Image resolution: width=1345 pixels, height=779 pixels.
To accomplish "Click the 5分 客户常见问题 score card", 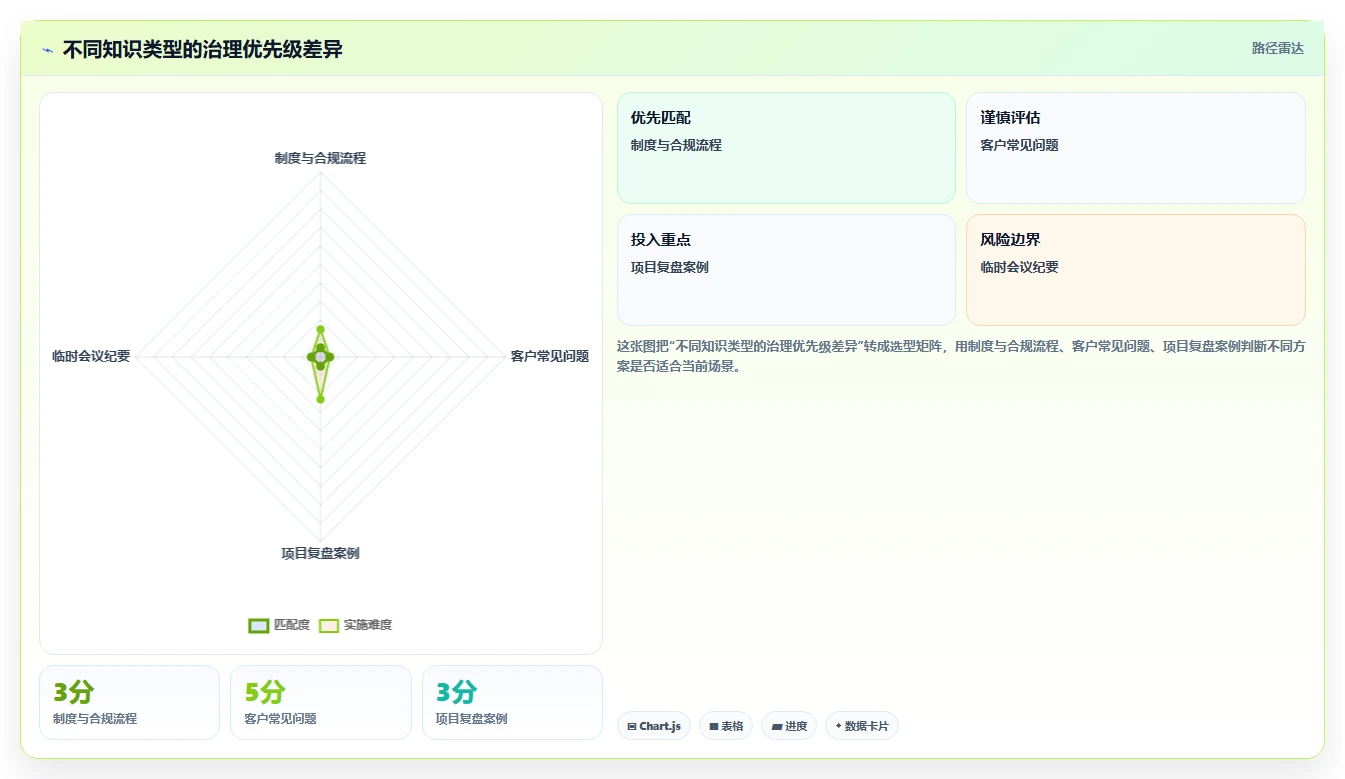I will (321, 702).
